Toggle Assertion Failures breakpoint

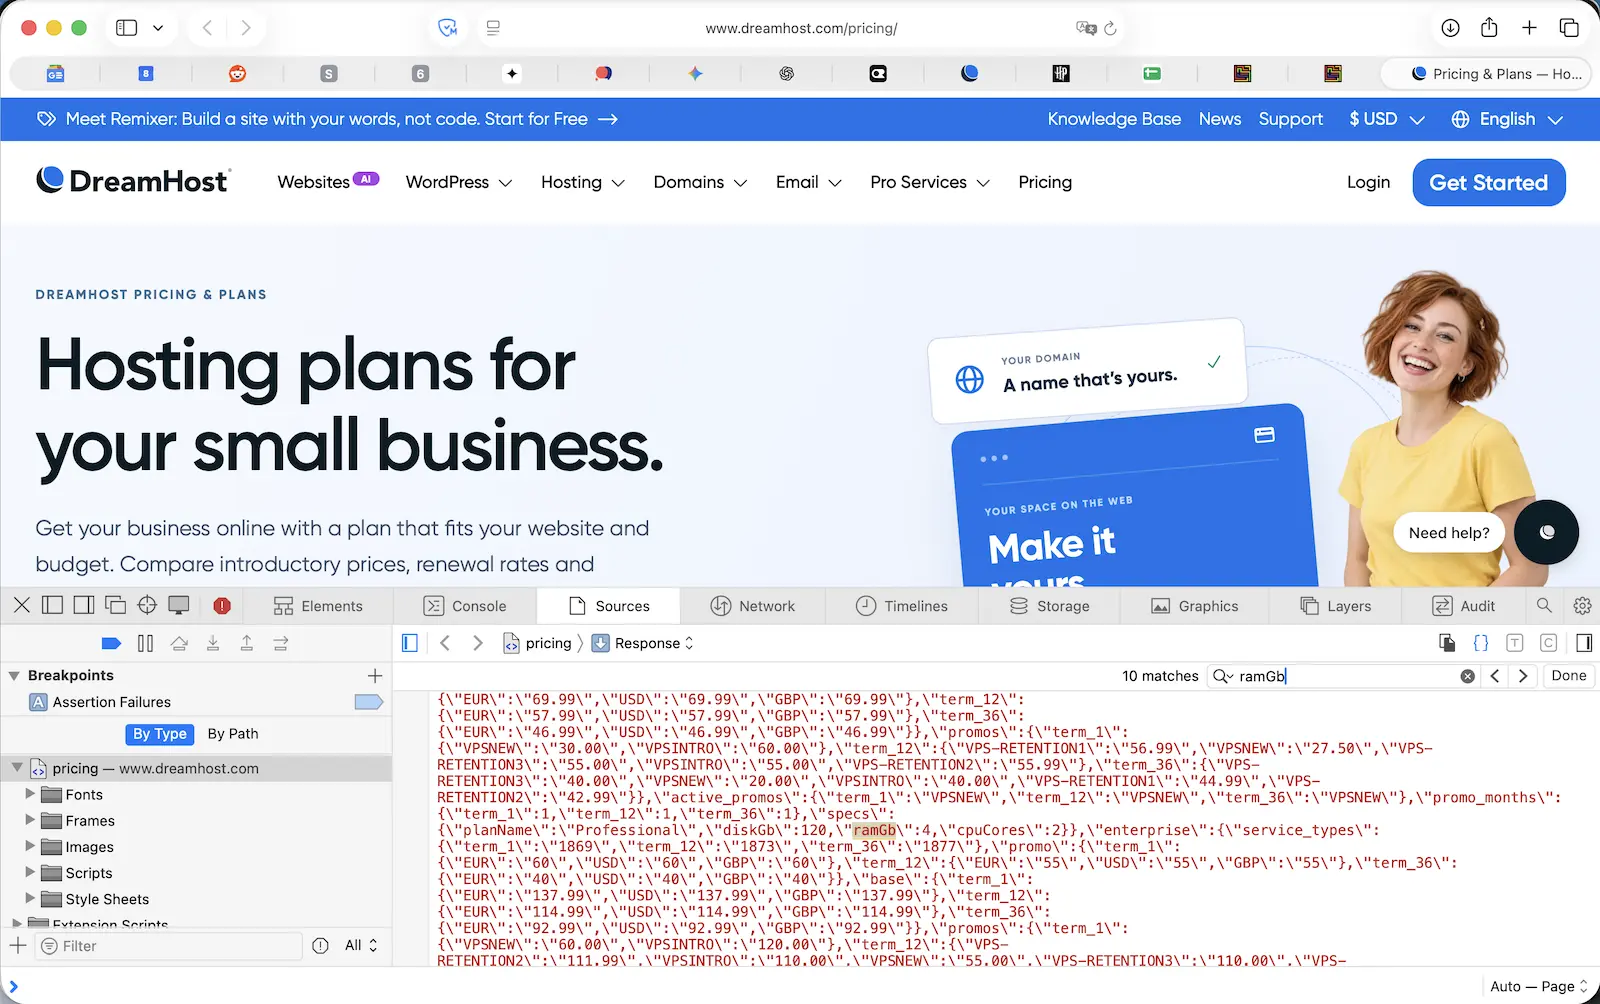point(369,702)
